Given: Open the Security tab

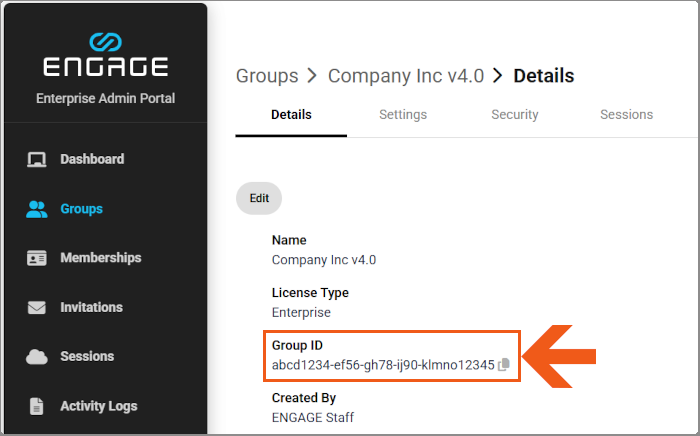Looking at the screenshot, I should [515, 115].
